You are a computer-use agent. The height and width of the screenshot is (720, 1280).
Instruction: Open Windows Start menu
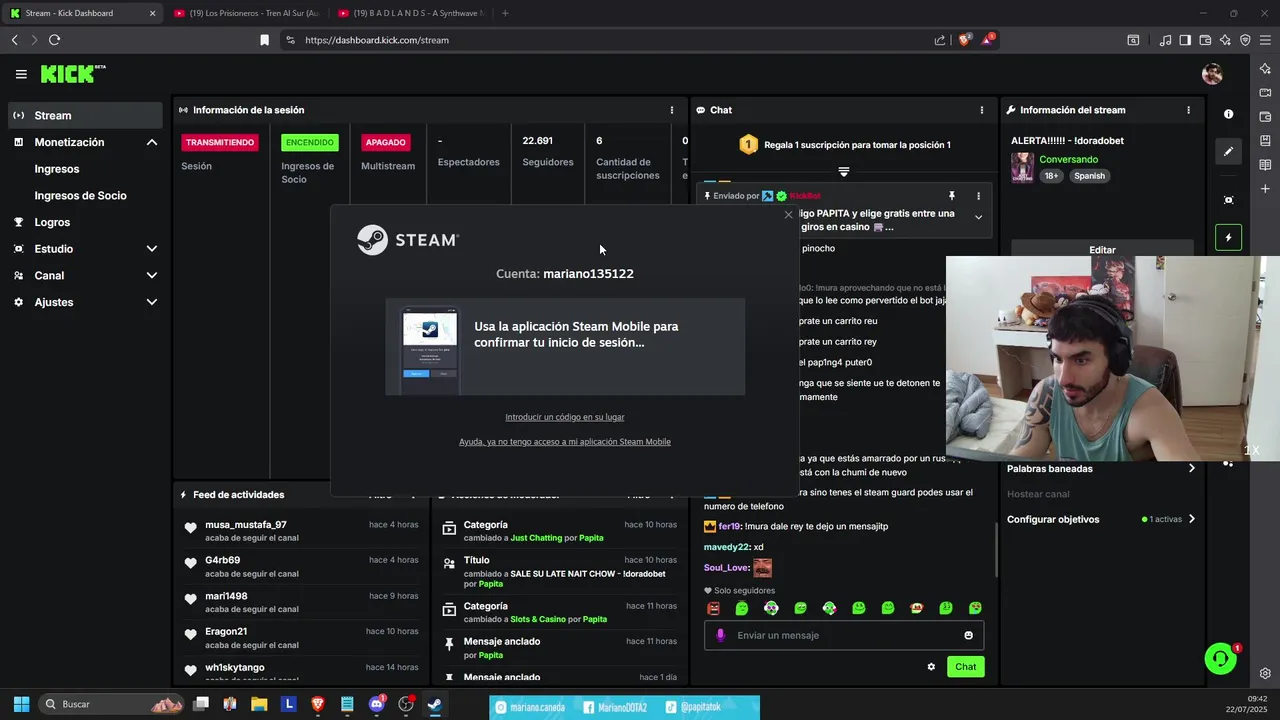(21, 704)
